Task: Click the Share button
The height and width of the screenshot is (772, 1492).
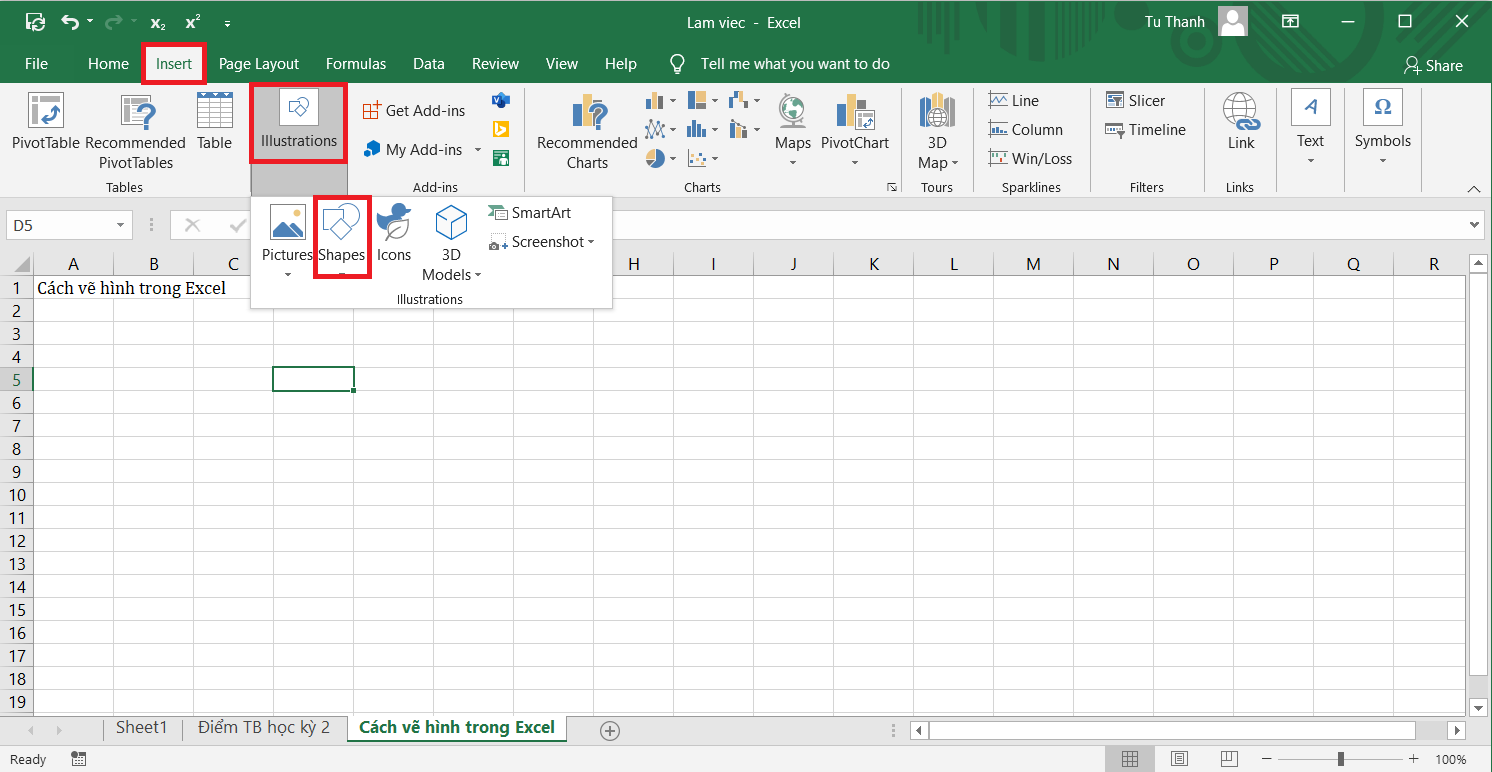Action: click(1433, 65)
